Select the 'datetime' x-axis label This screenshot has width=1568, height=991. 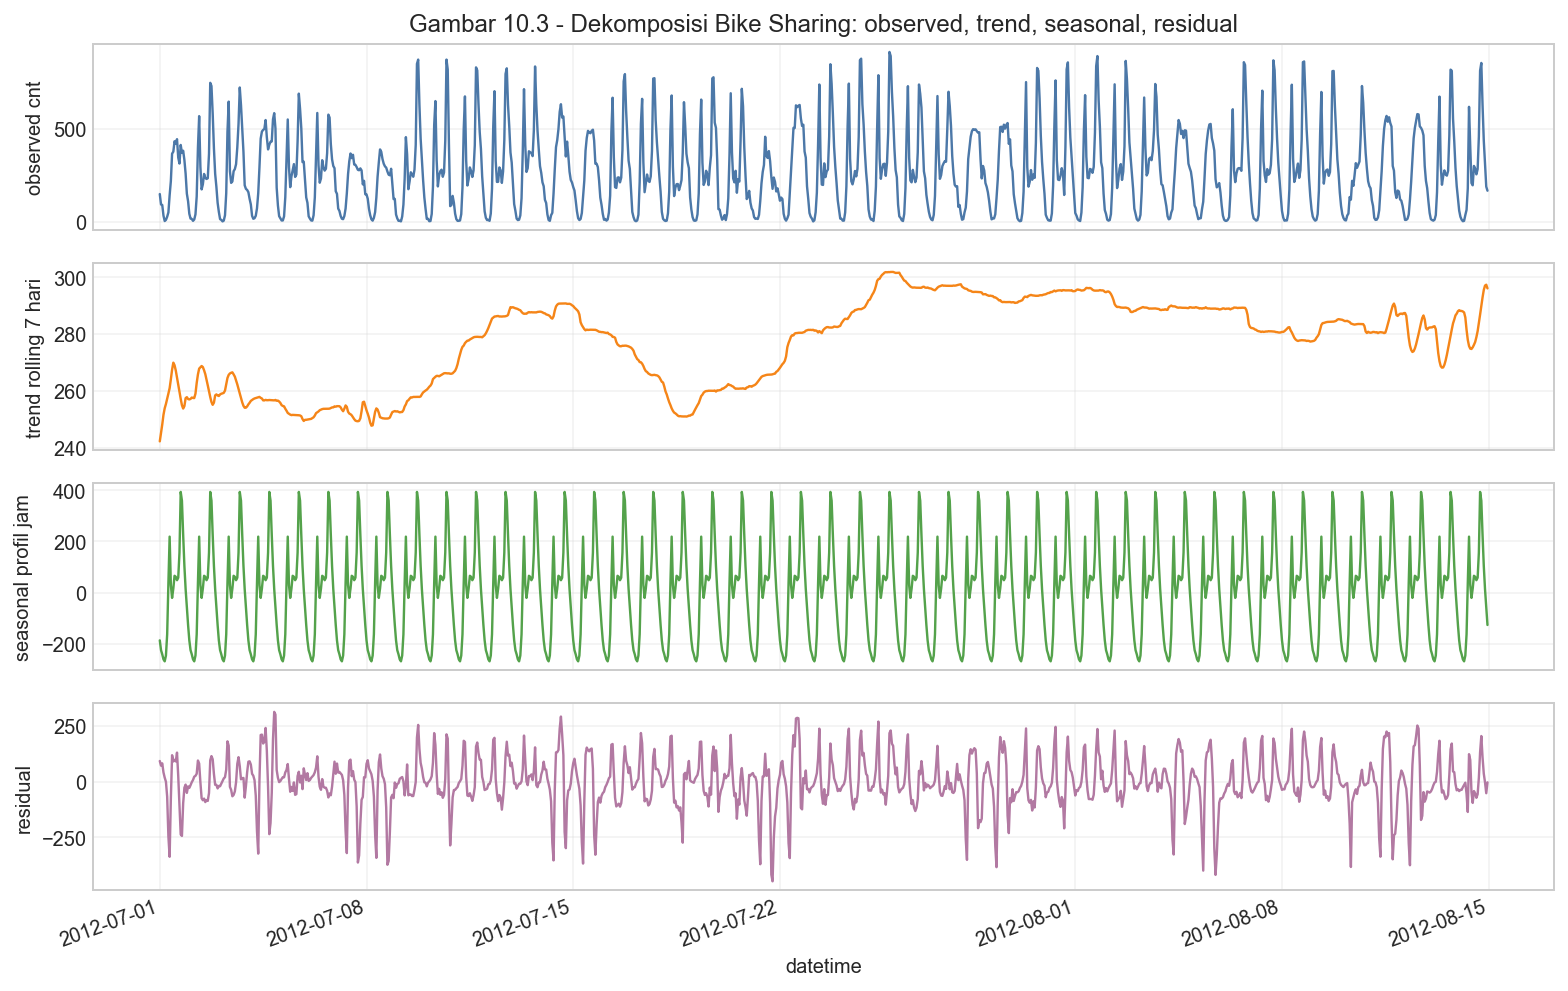[823, 967]
